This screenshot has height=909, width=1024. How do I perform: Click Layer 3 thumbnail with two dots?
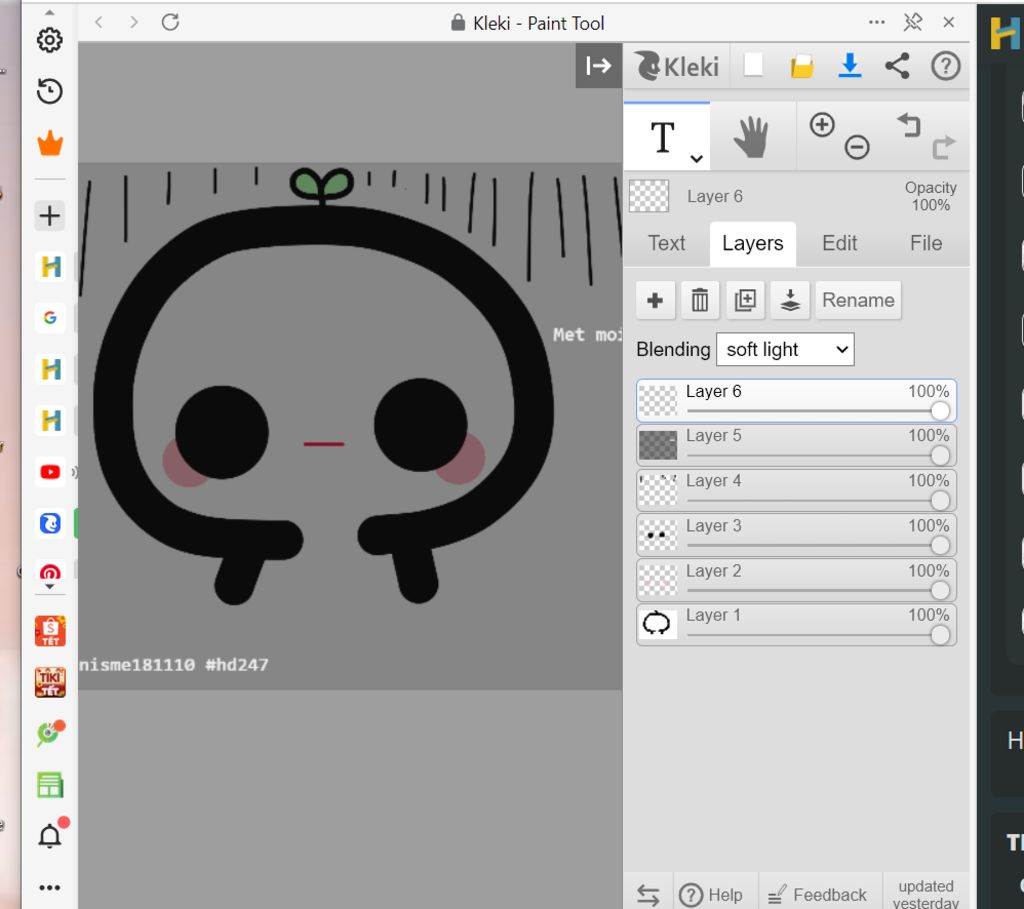pos(658,534)
